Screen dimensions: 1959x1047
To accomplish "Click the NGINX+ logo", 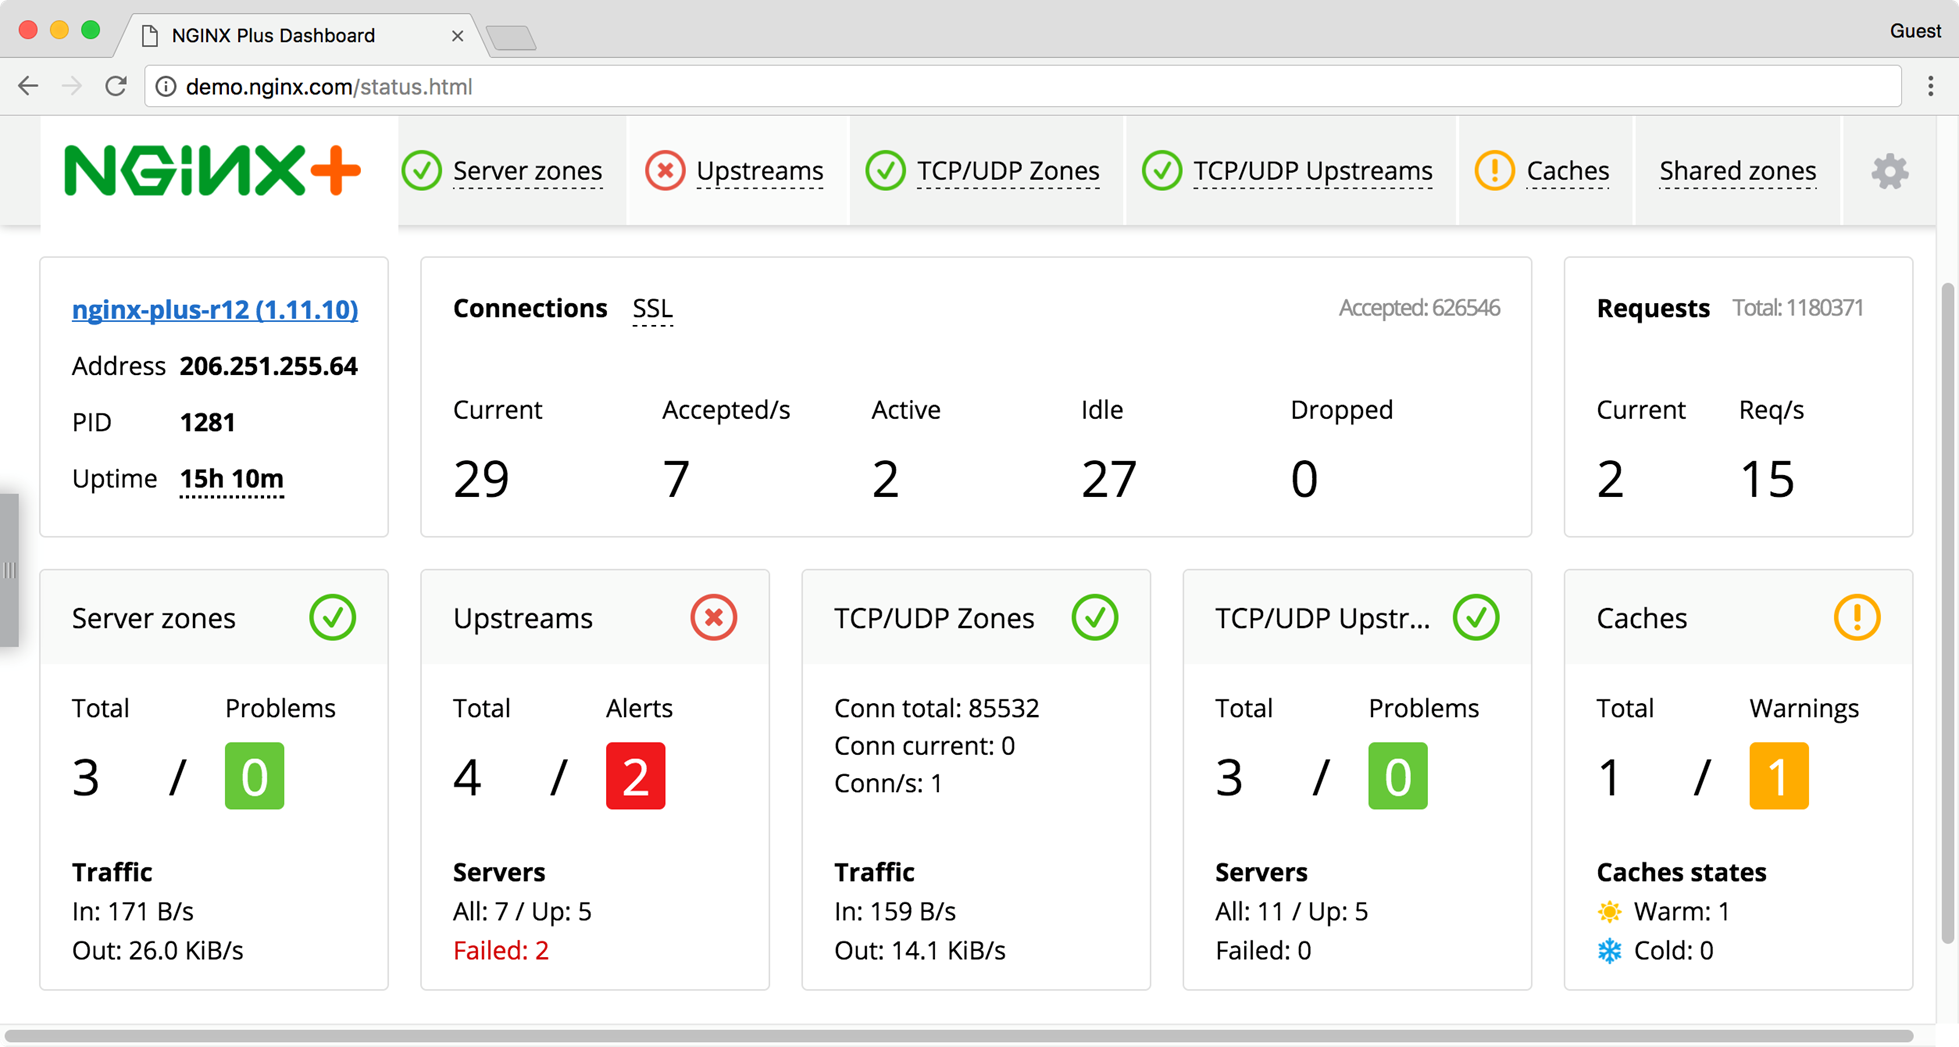I will (x=212, y=170).
